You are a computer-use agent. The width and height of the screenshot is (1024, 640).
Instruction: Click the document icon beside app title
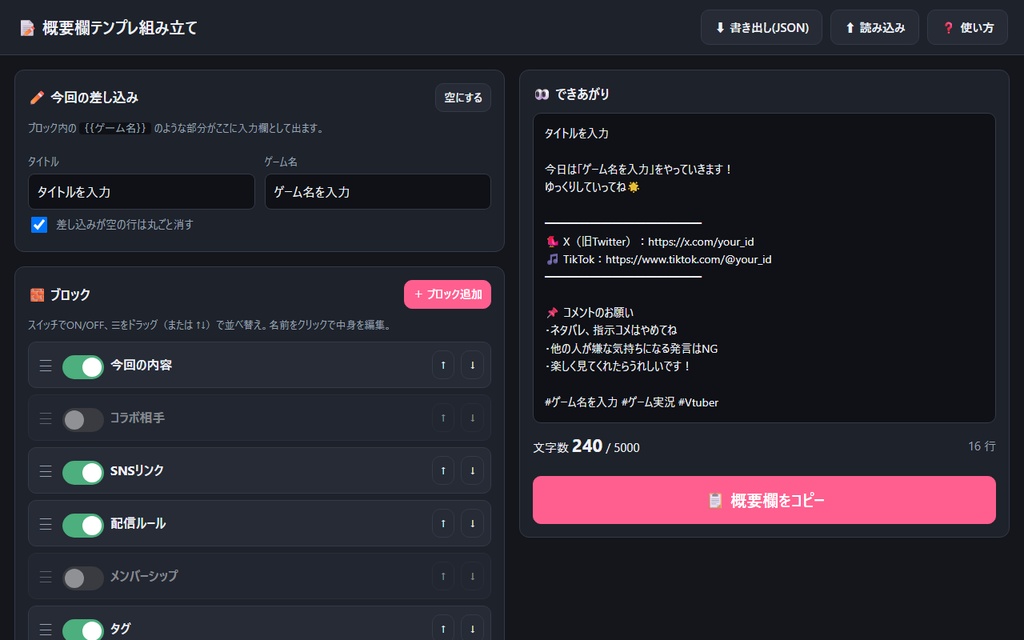click(27, 28)
